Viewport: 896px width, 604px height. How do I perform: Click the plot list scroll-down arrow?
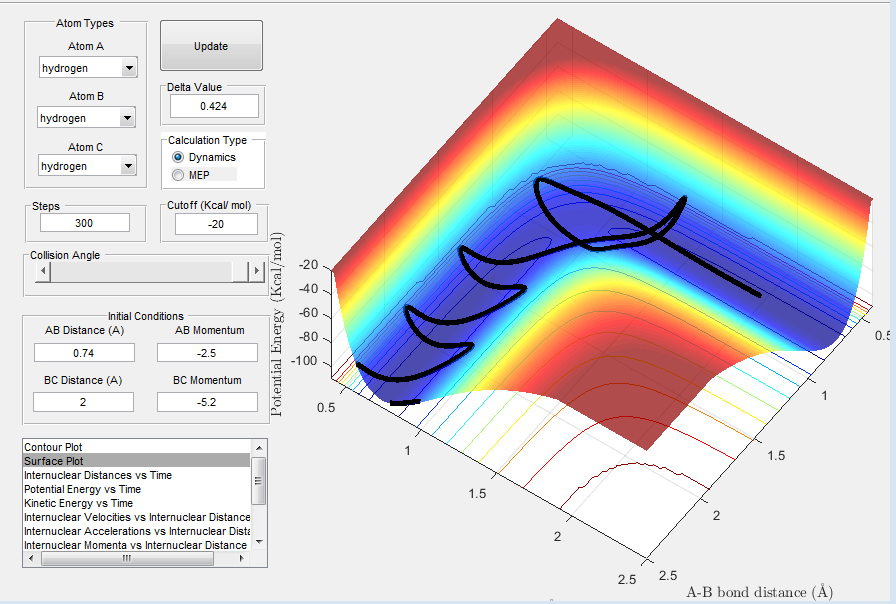259,541
